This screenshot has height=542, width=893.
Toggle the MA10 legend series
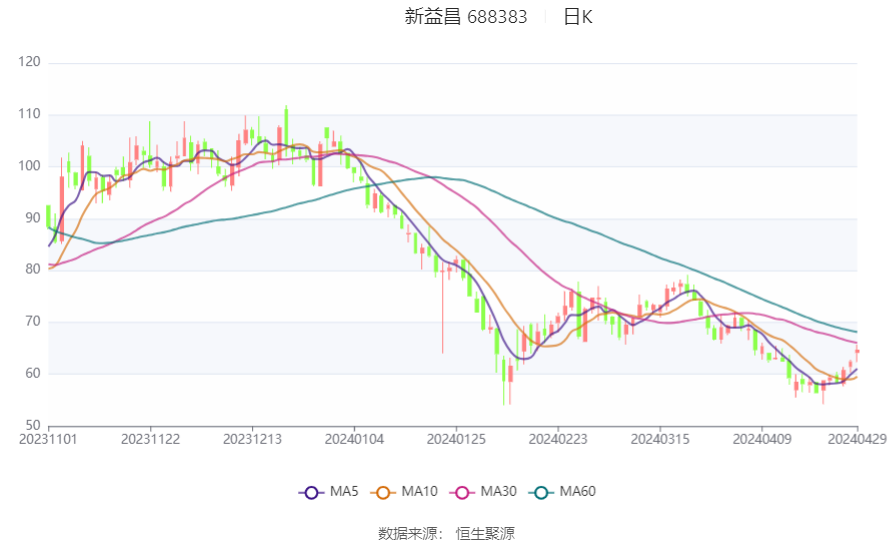tap(404, 491)
